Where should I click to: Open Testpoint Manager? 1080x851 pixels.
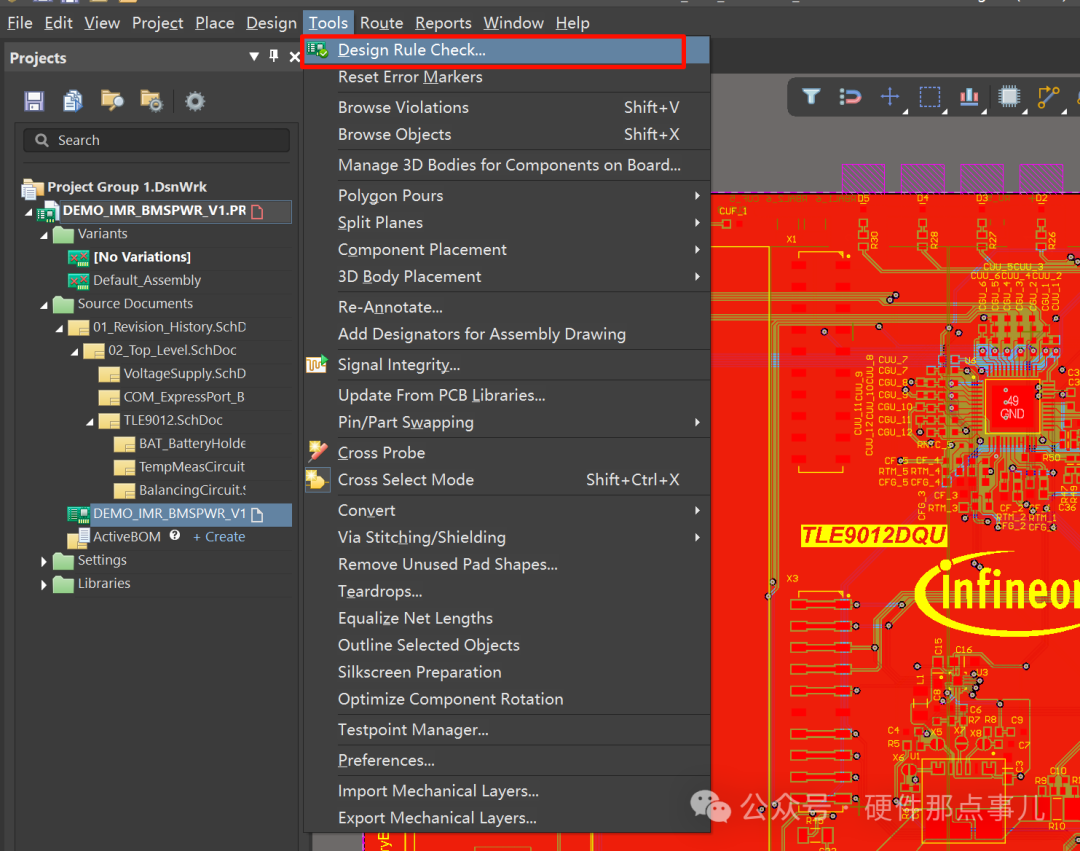tap(506, 730)
